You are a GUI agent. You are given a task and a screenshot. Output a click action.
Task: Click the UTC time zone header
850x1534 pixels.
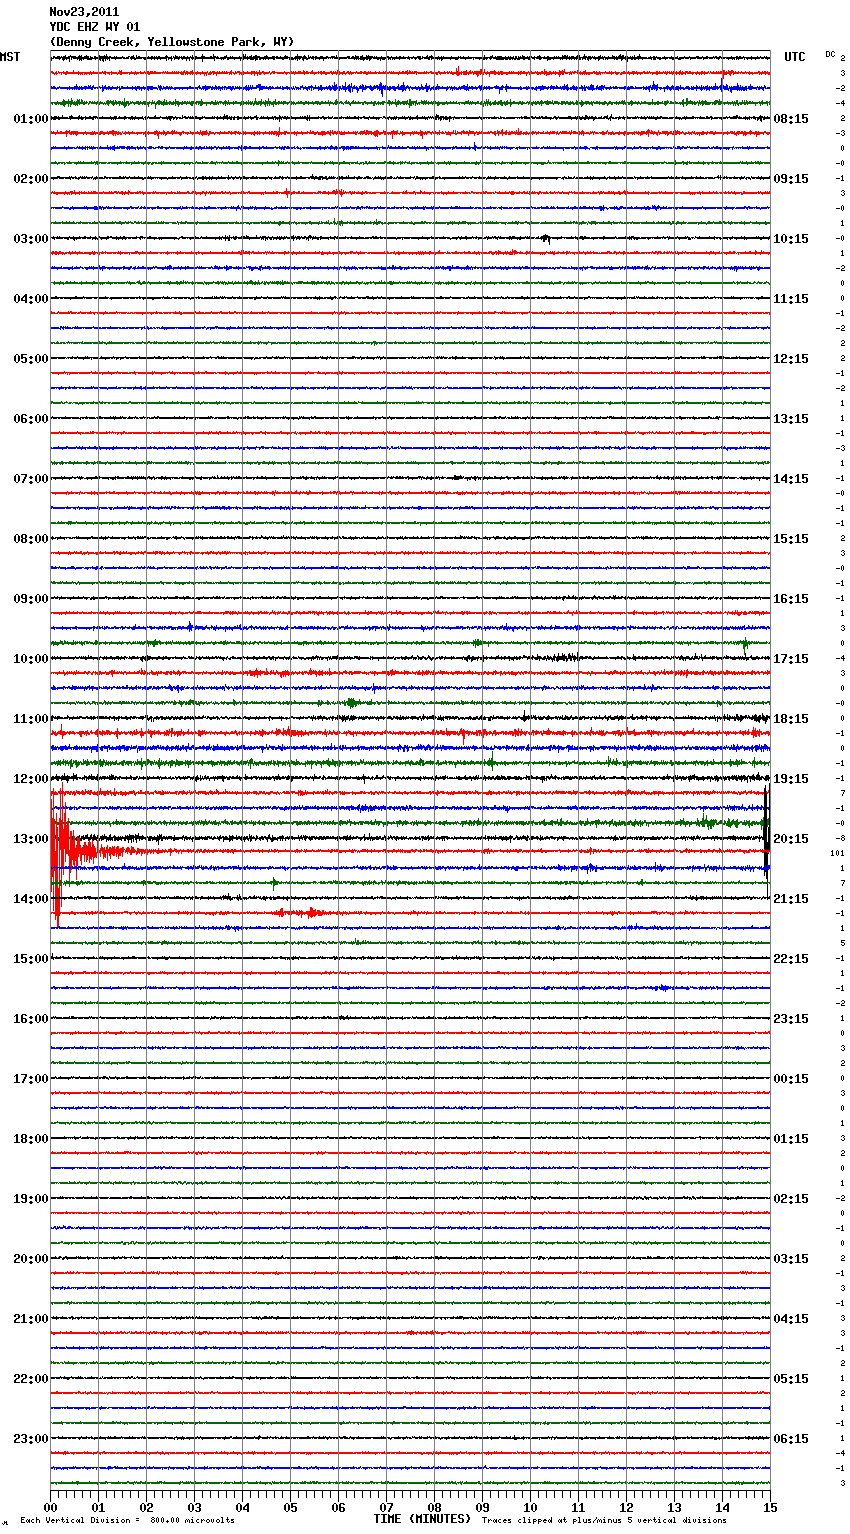coord(795,57)
